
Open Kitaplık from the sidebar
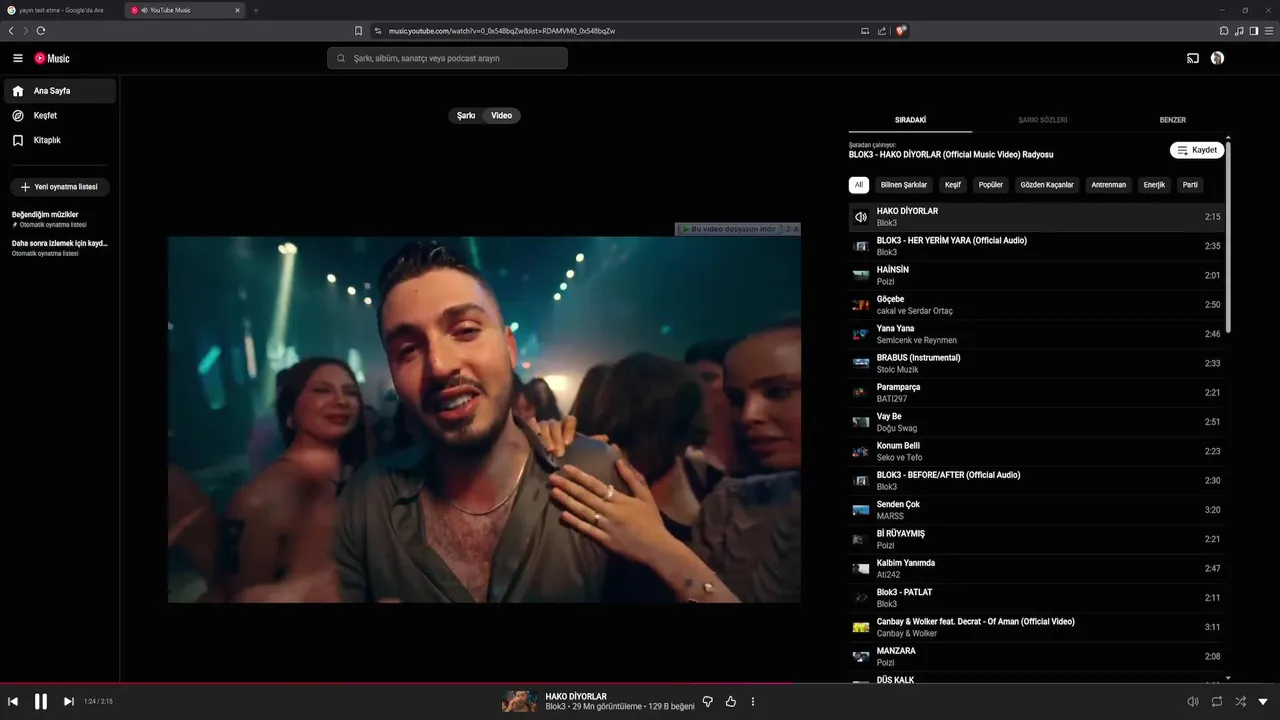point(60,140)
